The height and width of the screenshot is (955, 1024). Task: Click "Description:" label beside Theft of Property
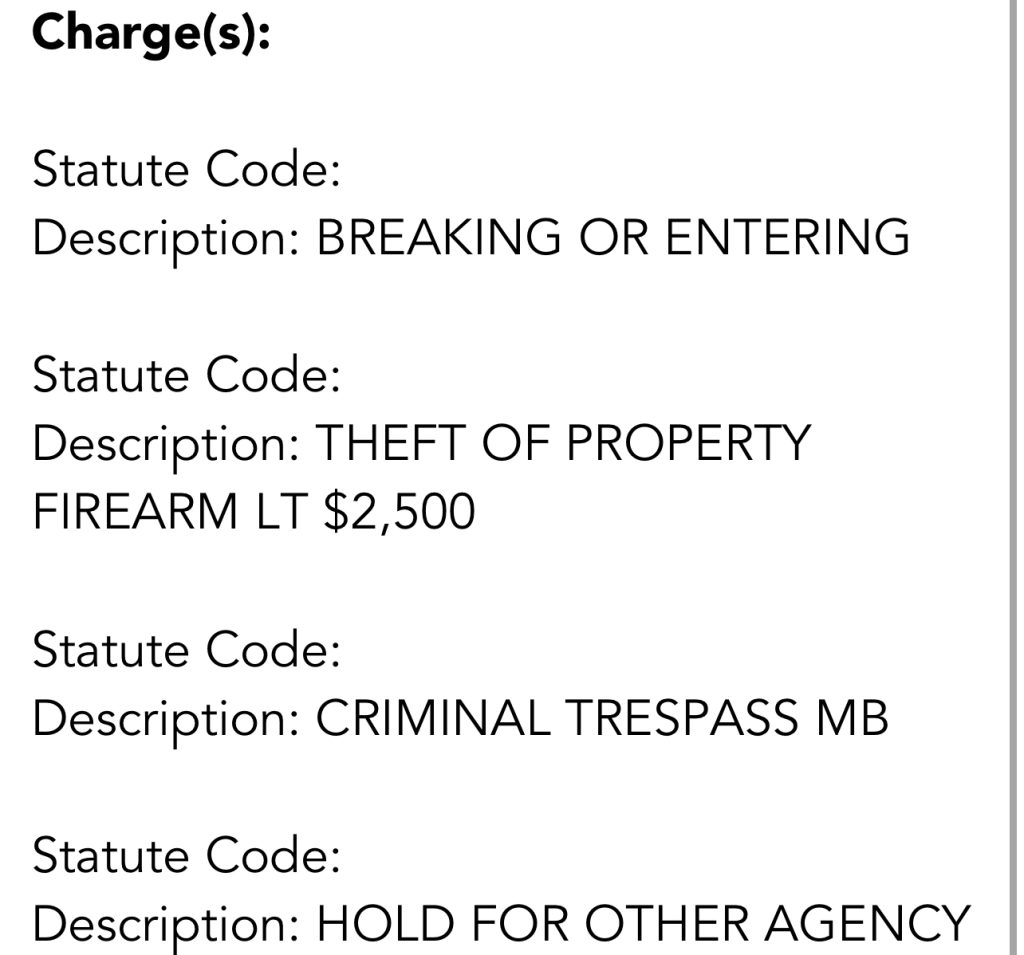point(166,443)
